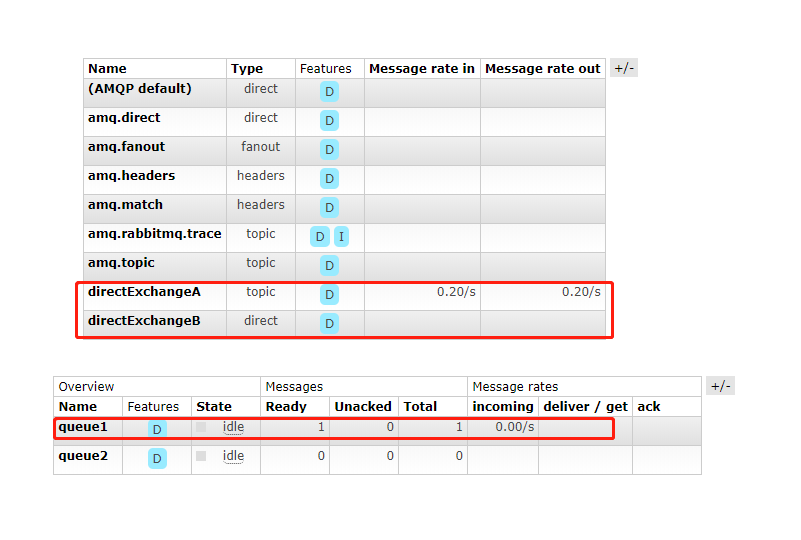Viewport: 801px width, 540px height.
Task: Click the D badge for directExchangeA
Action: click(x=329, y=295)
